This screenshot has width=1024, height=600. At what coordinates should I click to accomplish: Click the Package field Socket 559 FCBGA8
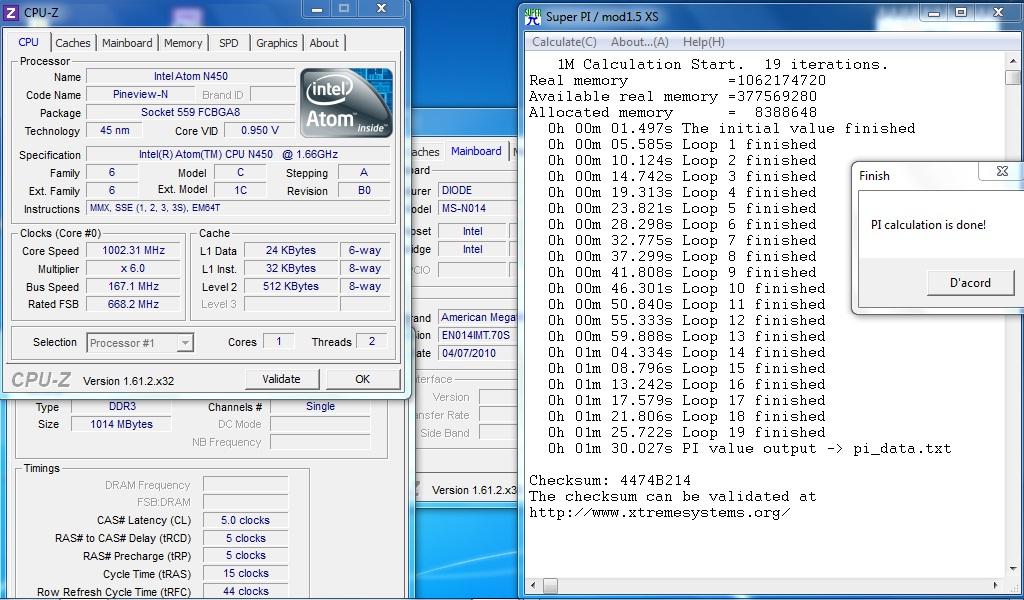coord(191,112)
